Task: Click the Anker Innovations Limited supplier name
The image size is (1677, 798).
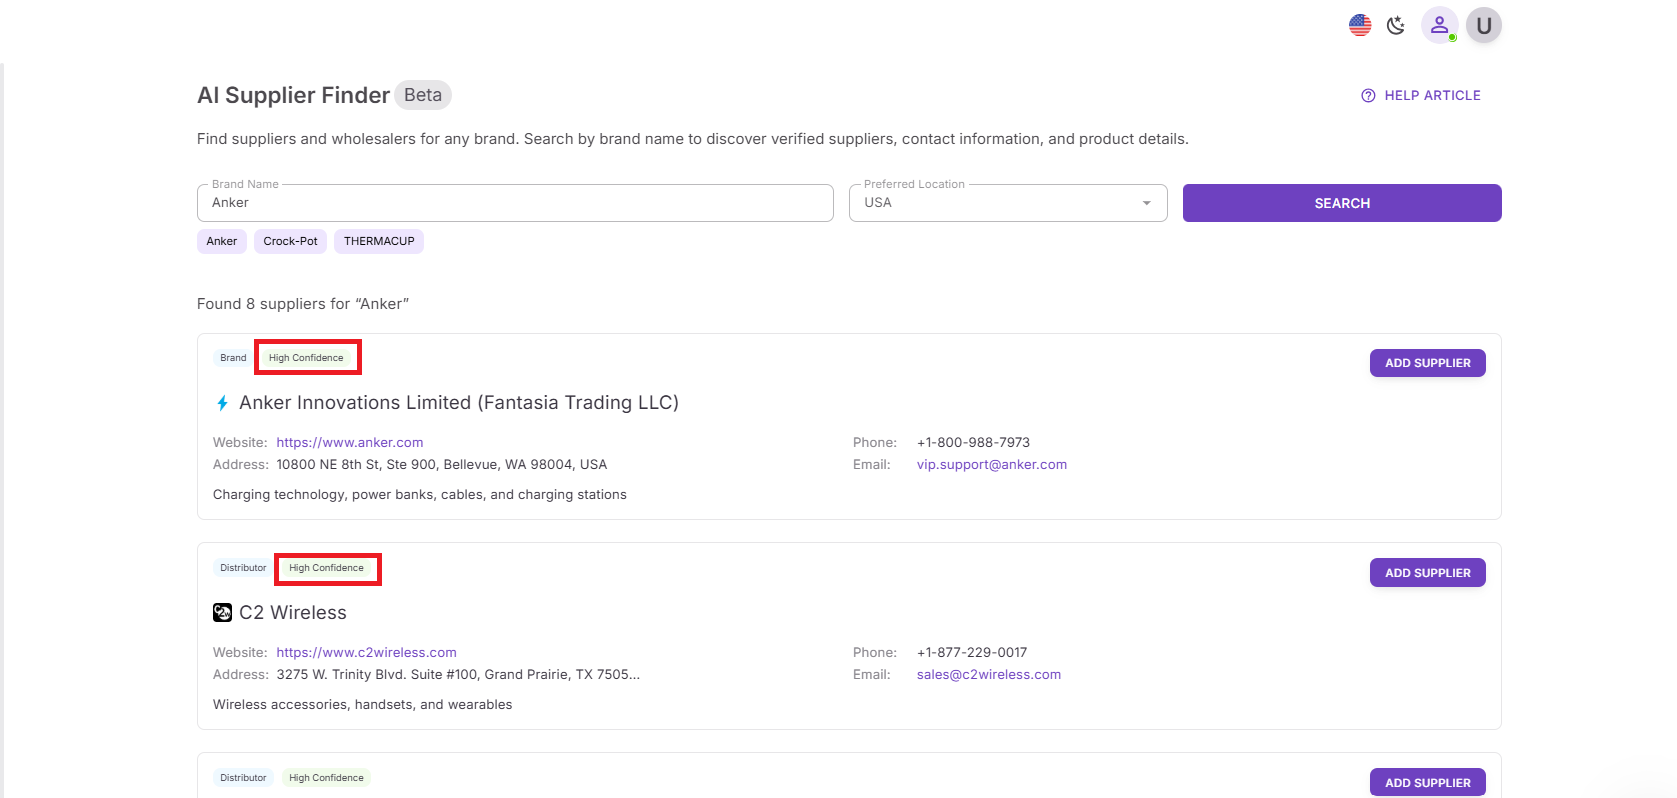Action: 459,403
